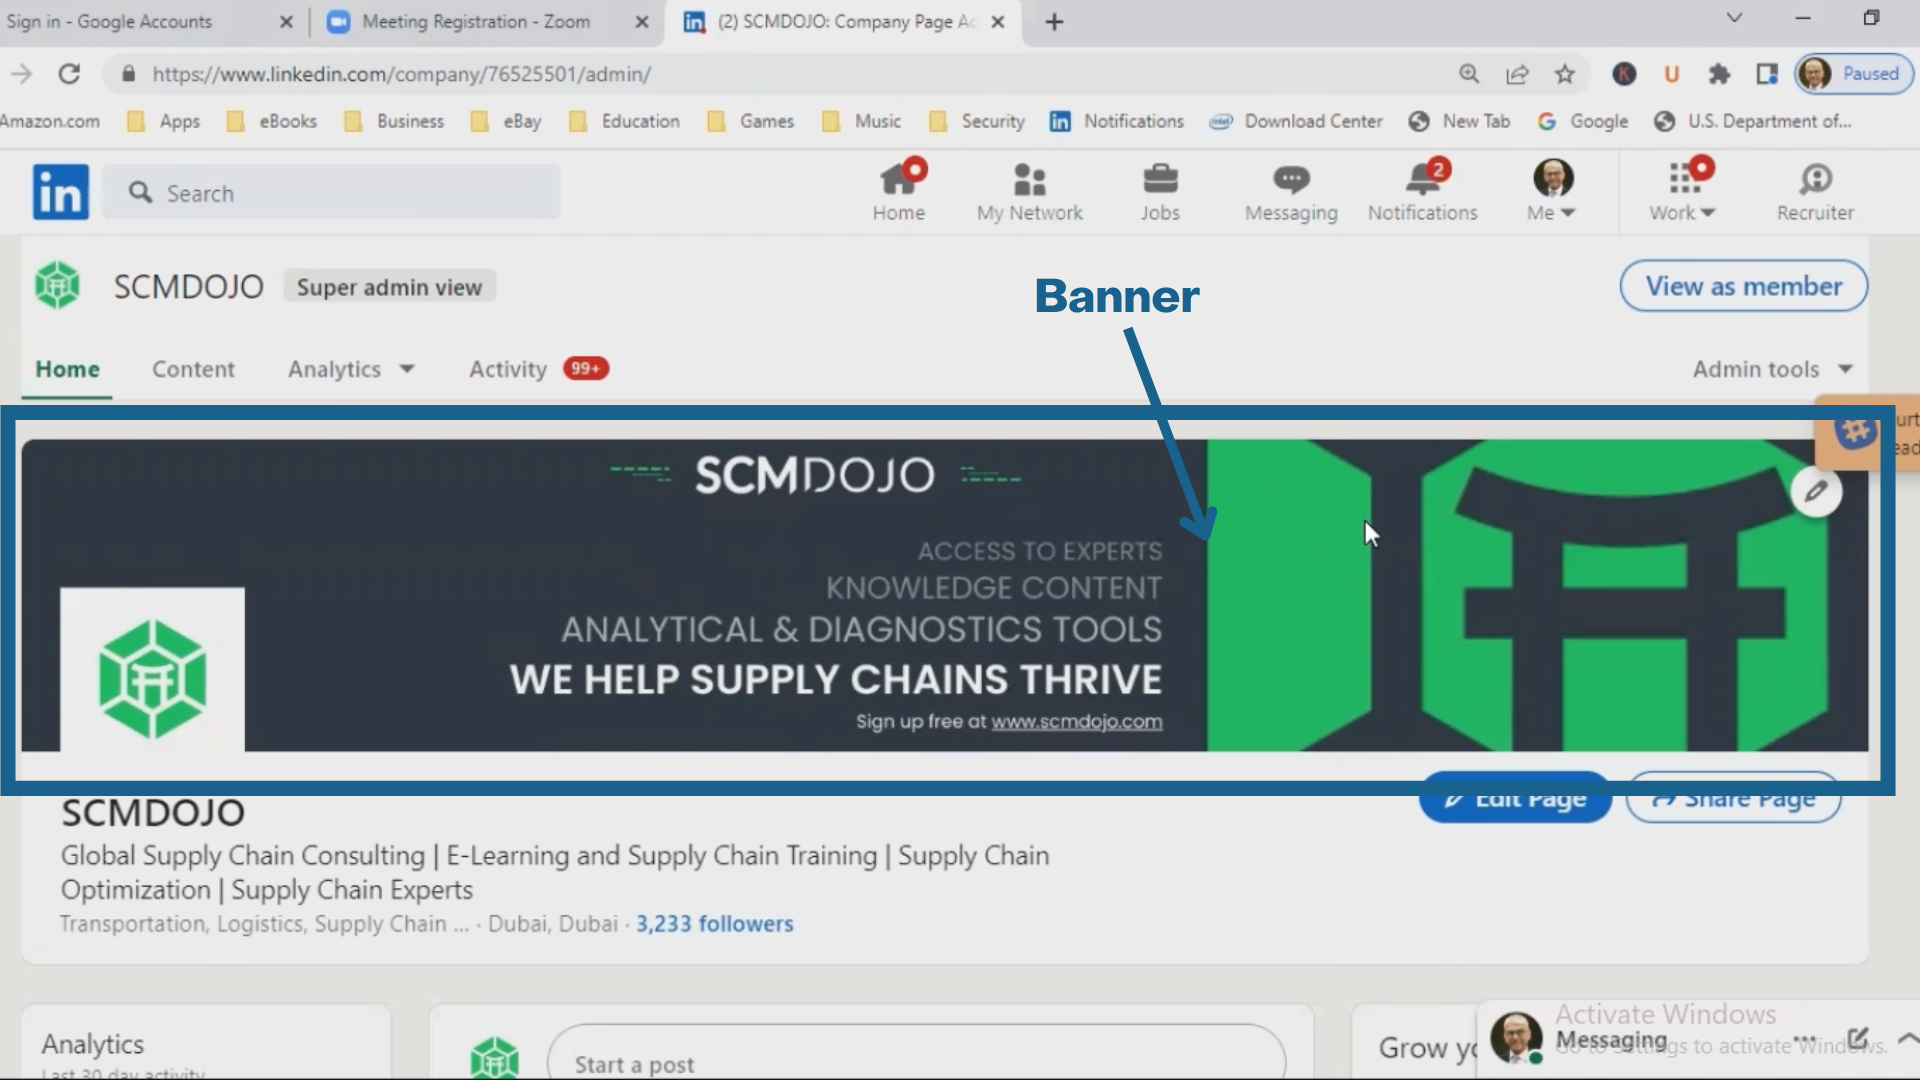Click the browser forward arrow

(x=22, y=73)
